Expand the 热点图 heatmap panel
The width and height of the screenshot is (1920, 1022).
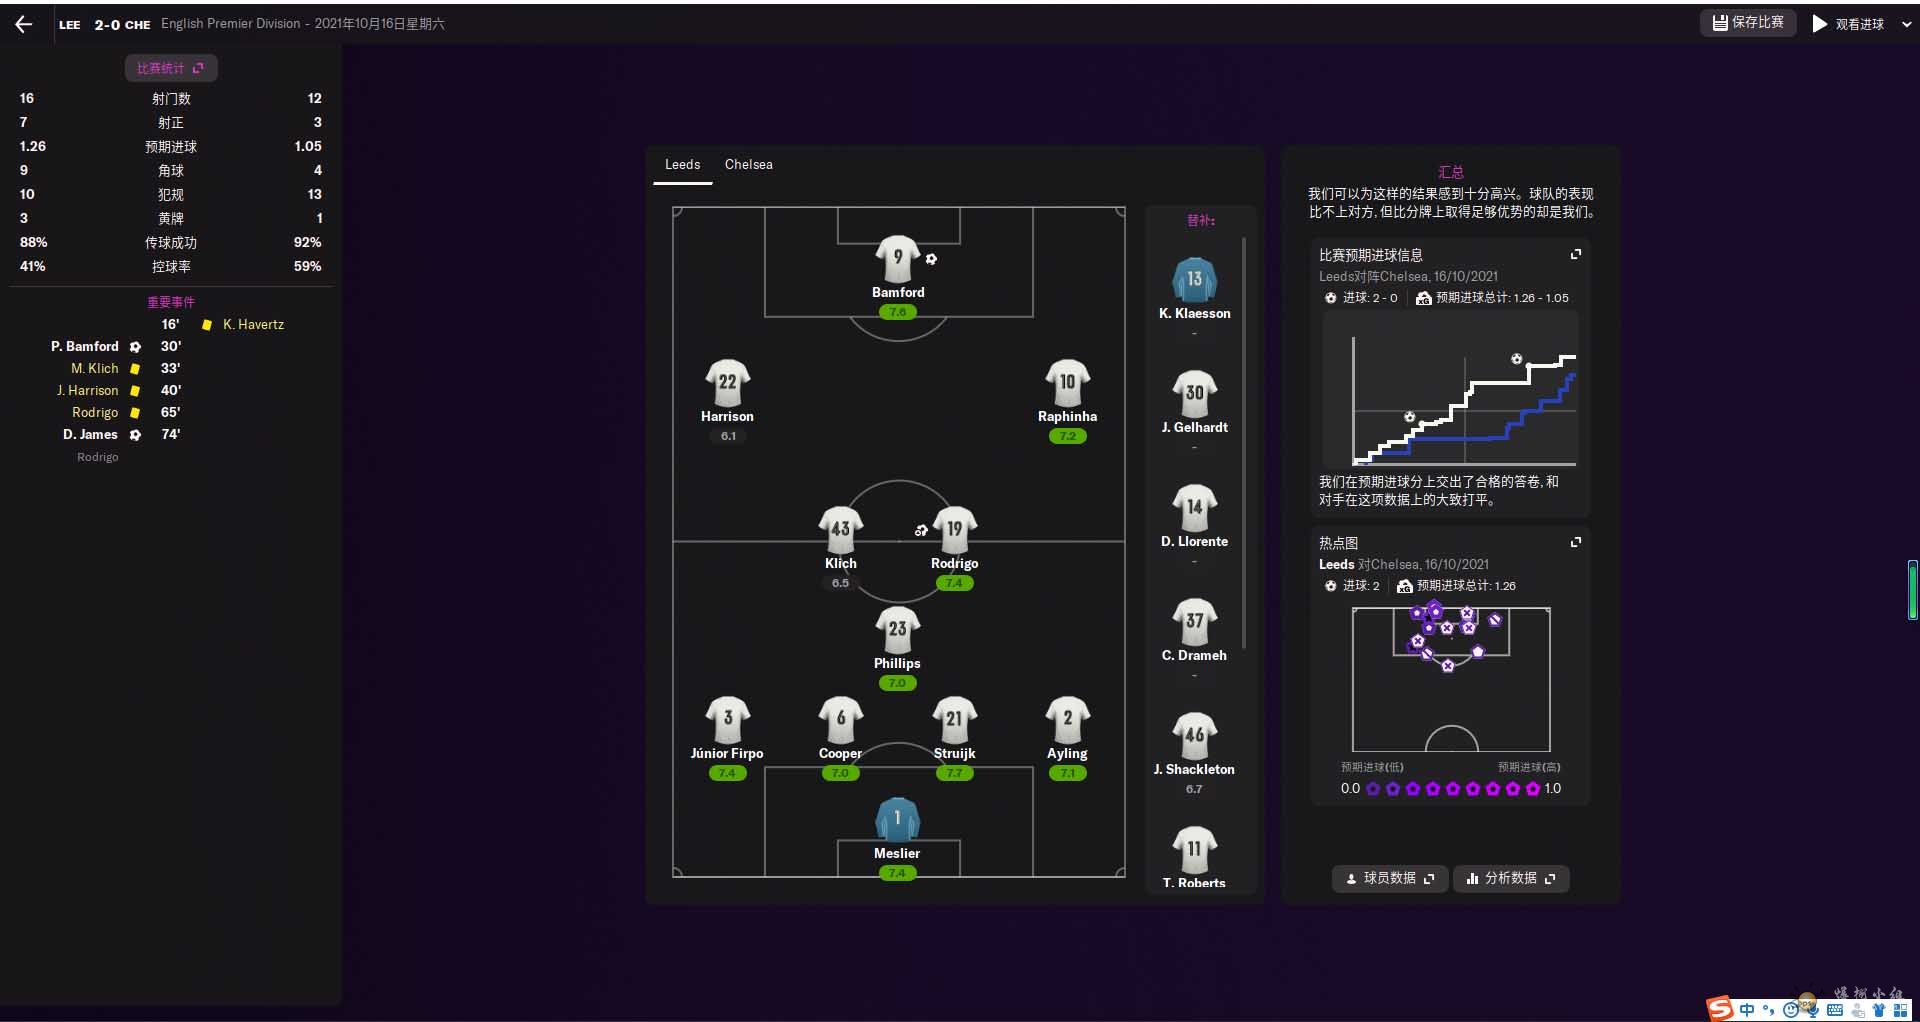click(1576, 543)
